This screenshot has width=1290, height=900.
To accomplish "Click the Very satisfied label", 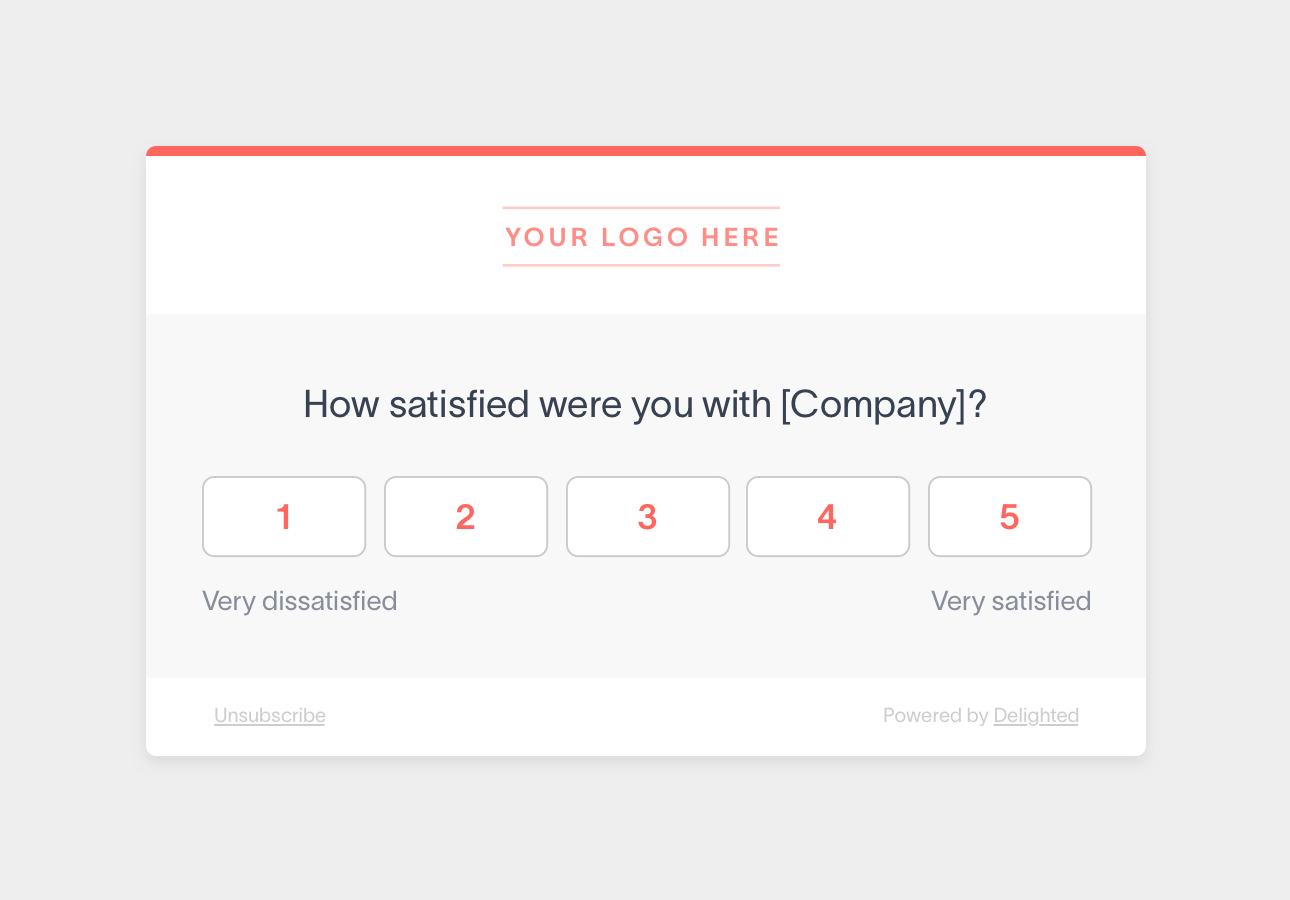I will (x=1010, y=600).
